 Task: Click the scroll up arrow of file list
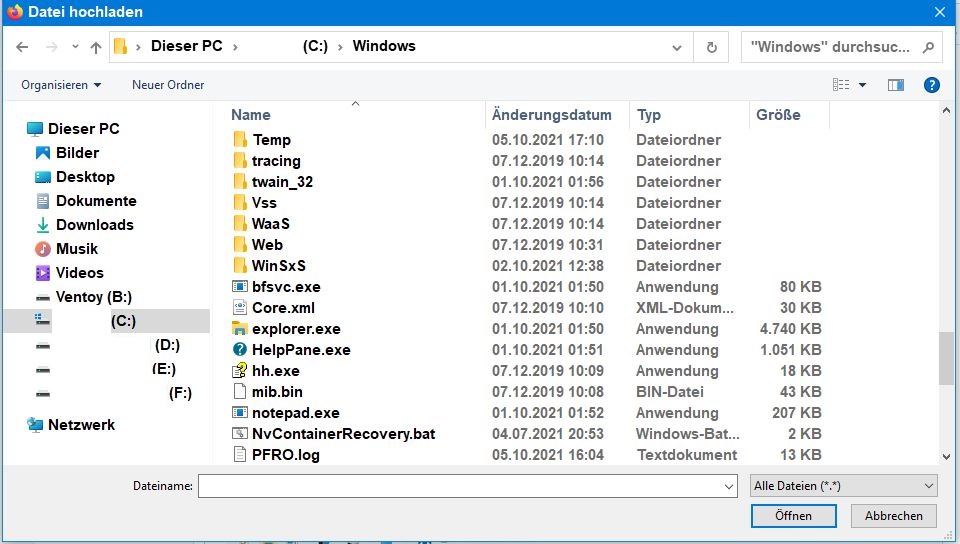tap(946, 111)
